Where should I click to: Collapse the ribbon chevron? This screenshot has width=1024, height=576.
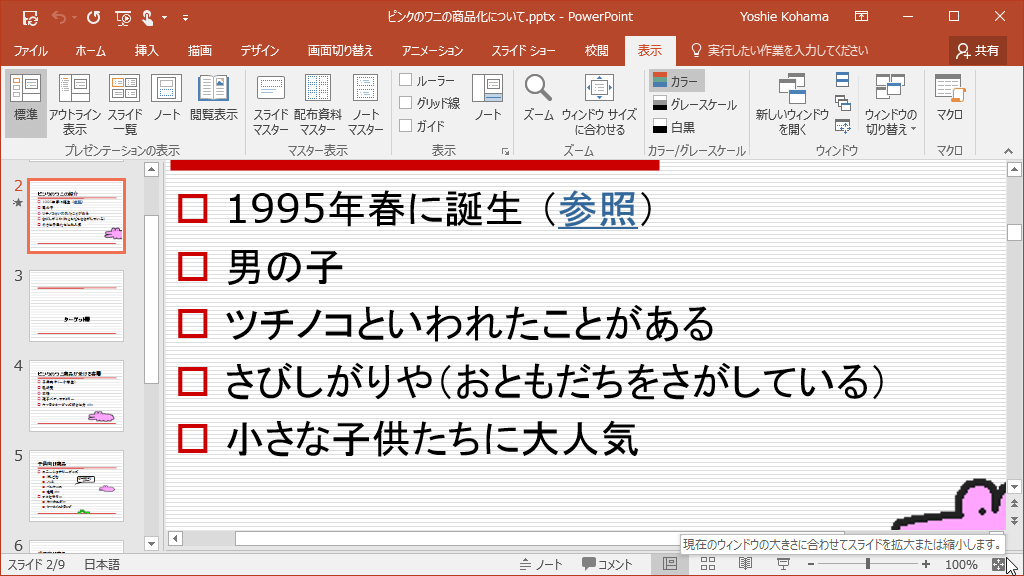tap(1008, 152)
